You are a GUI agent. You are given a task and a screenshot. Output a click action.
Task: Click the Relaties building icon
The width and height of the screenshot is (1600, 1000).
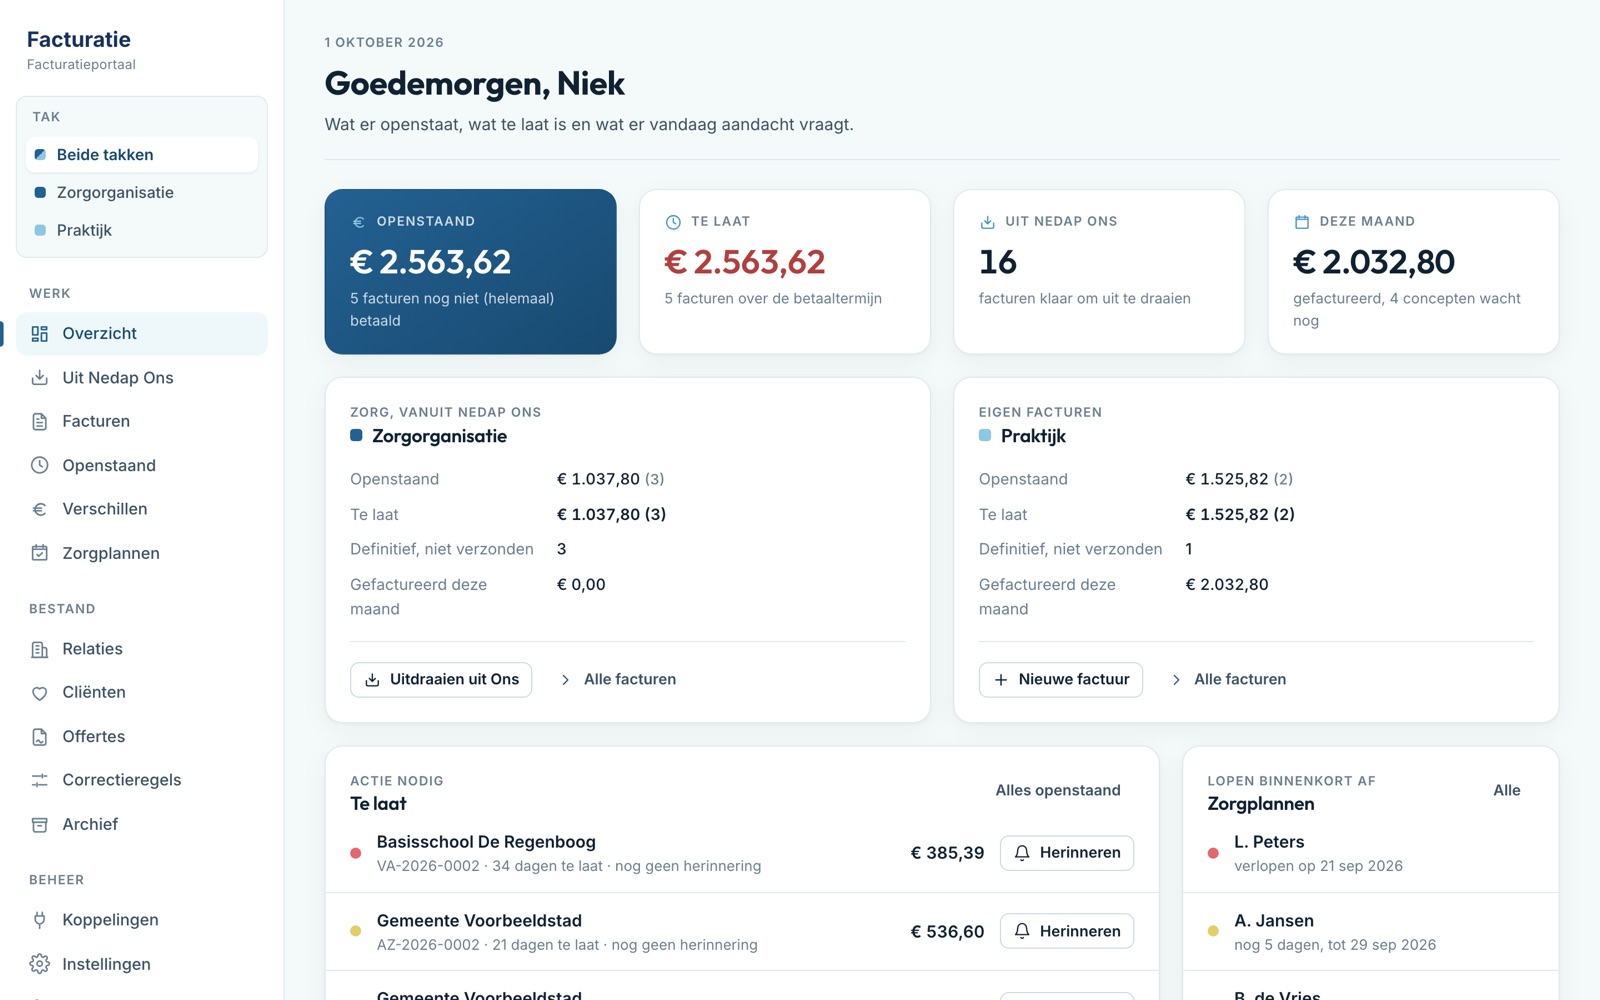point(40,649)
